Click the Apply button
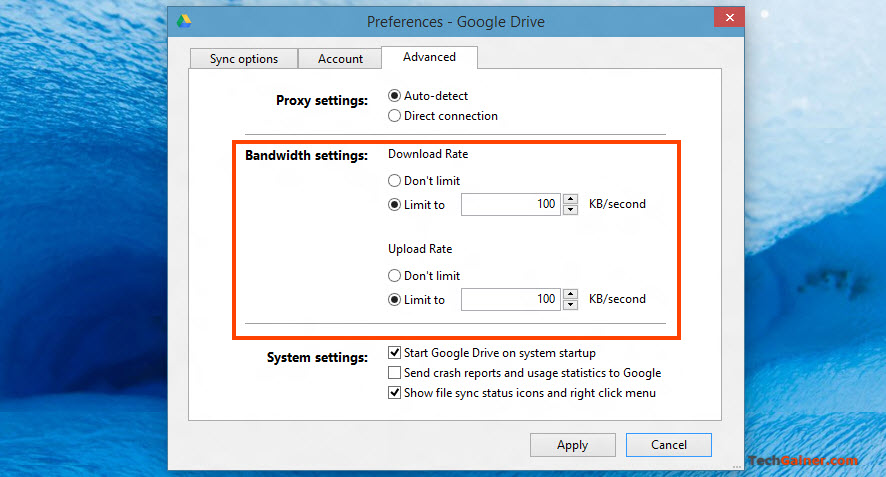 coord(572,445)
